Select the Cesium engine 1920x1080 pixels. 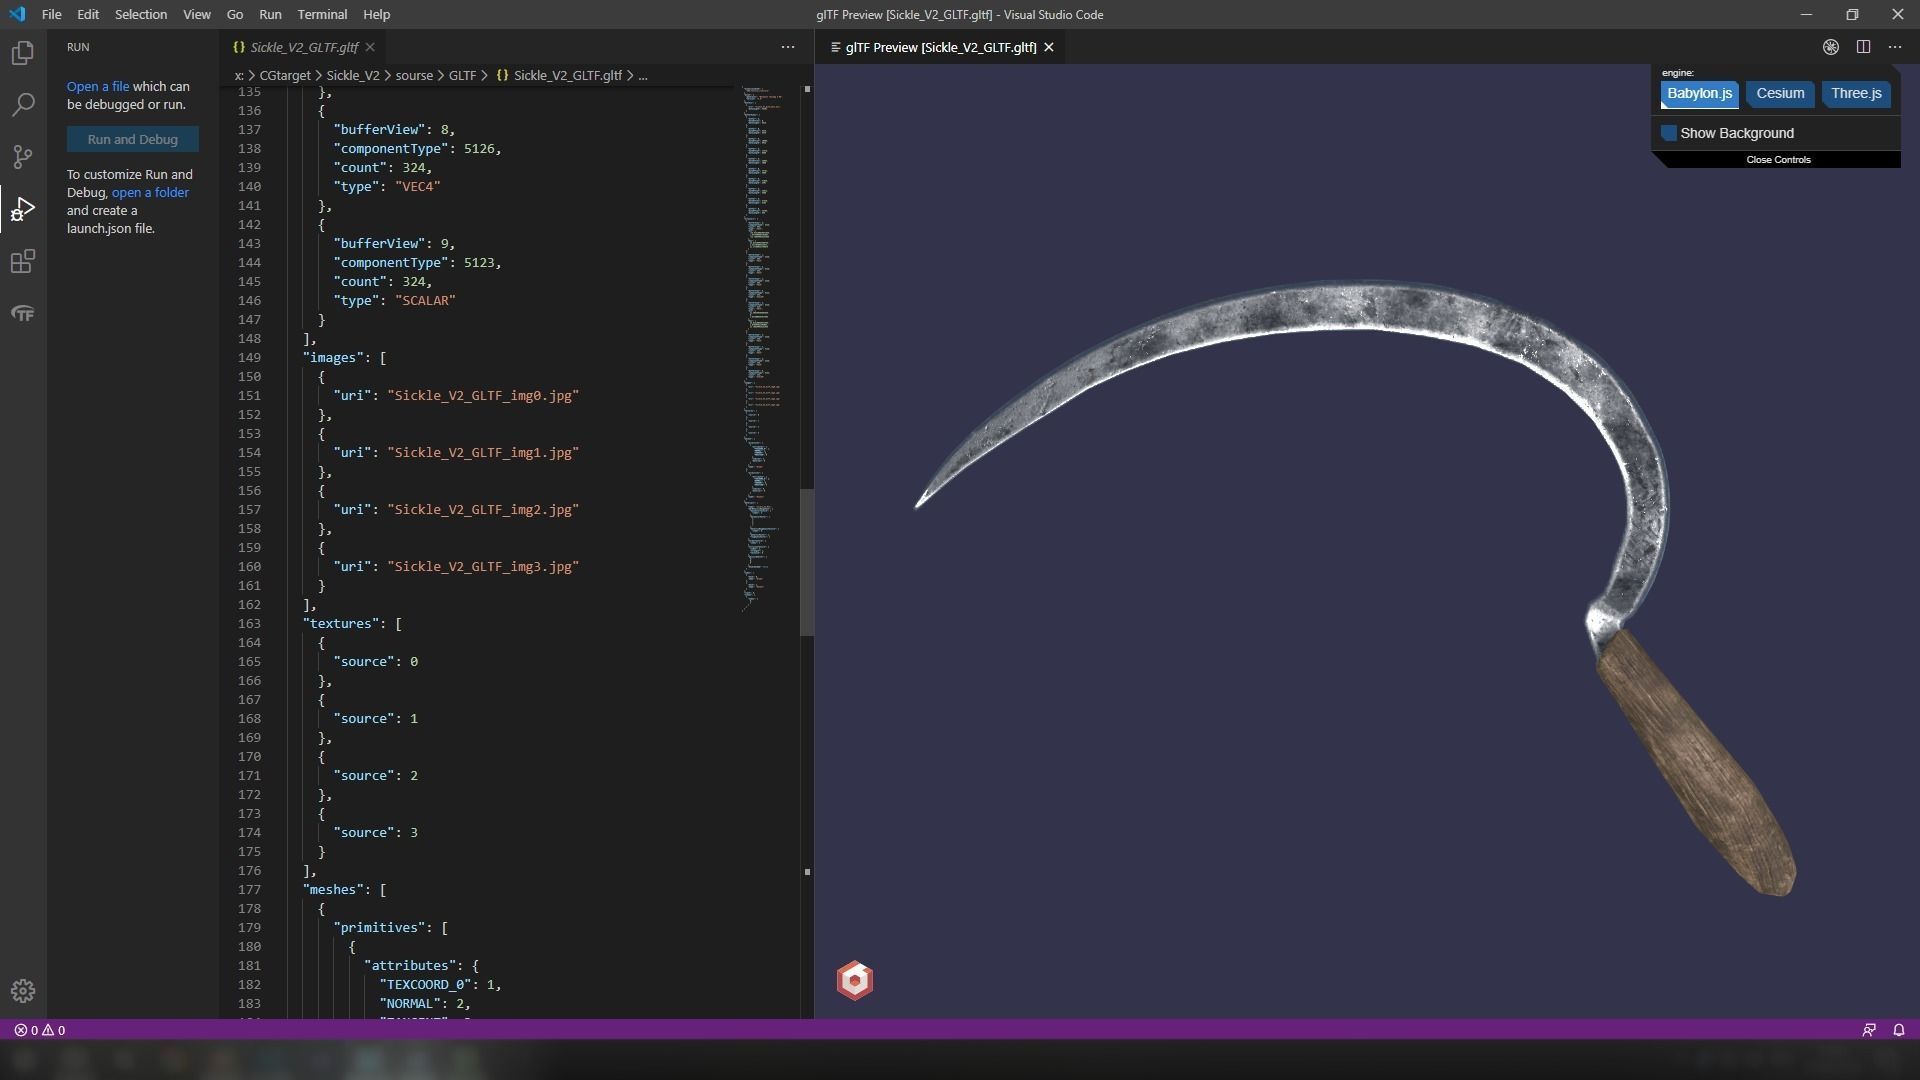coord(1780,94)
